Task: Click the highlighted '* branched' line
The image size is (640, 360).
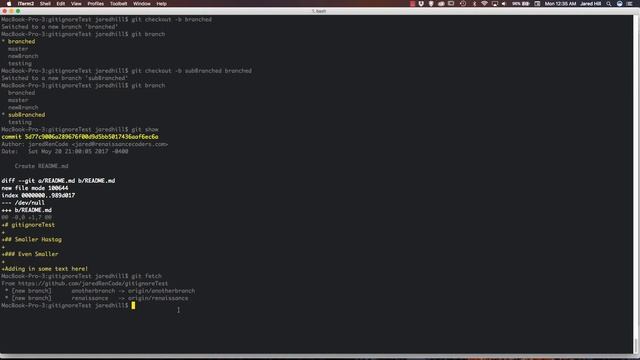Action: click(18, 41)
